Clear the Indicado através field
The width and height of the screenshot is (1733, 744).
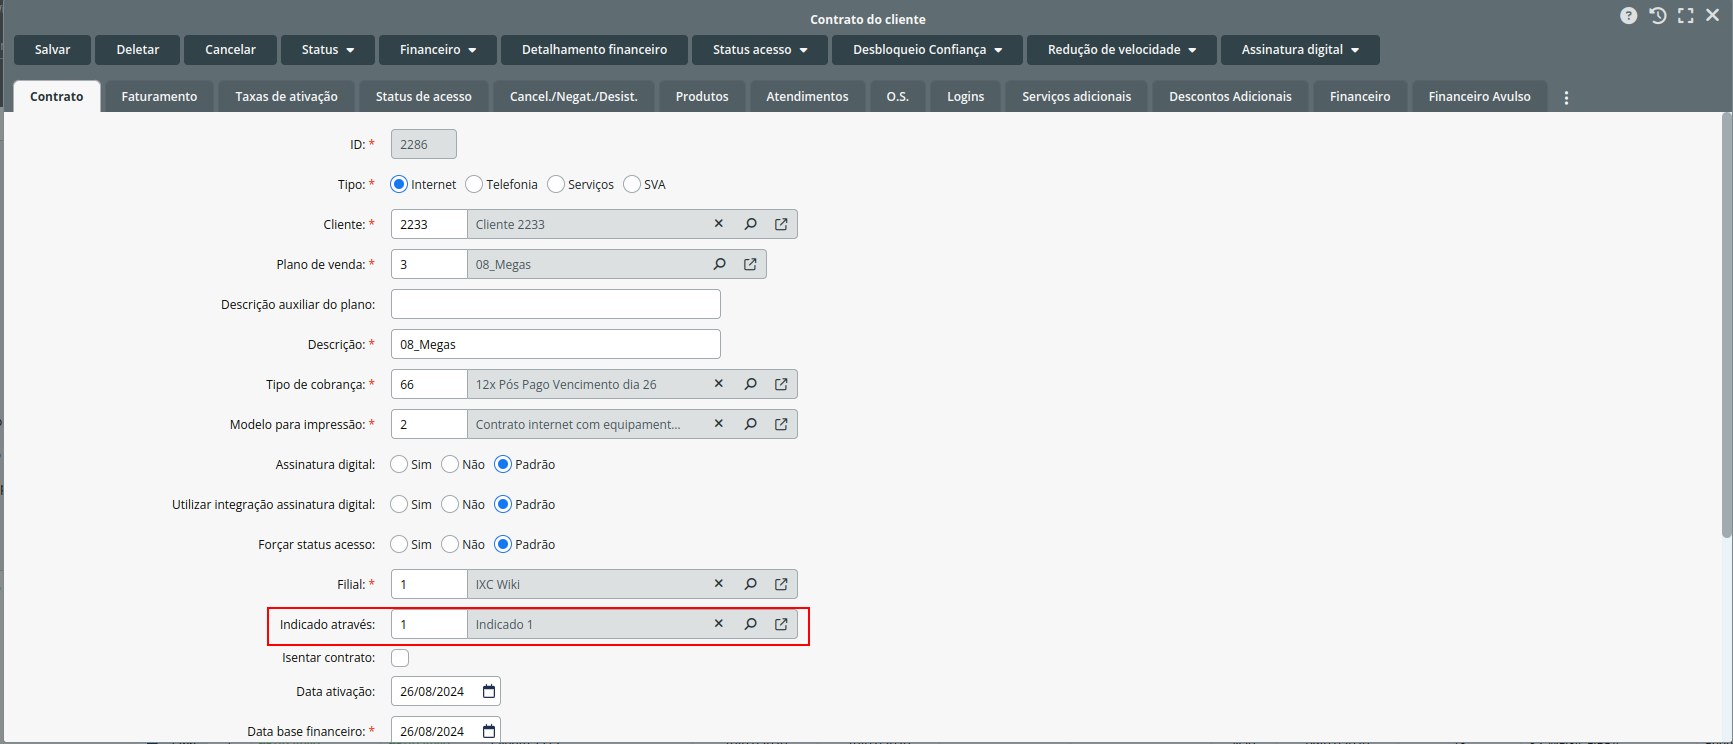tap(718, 624)
